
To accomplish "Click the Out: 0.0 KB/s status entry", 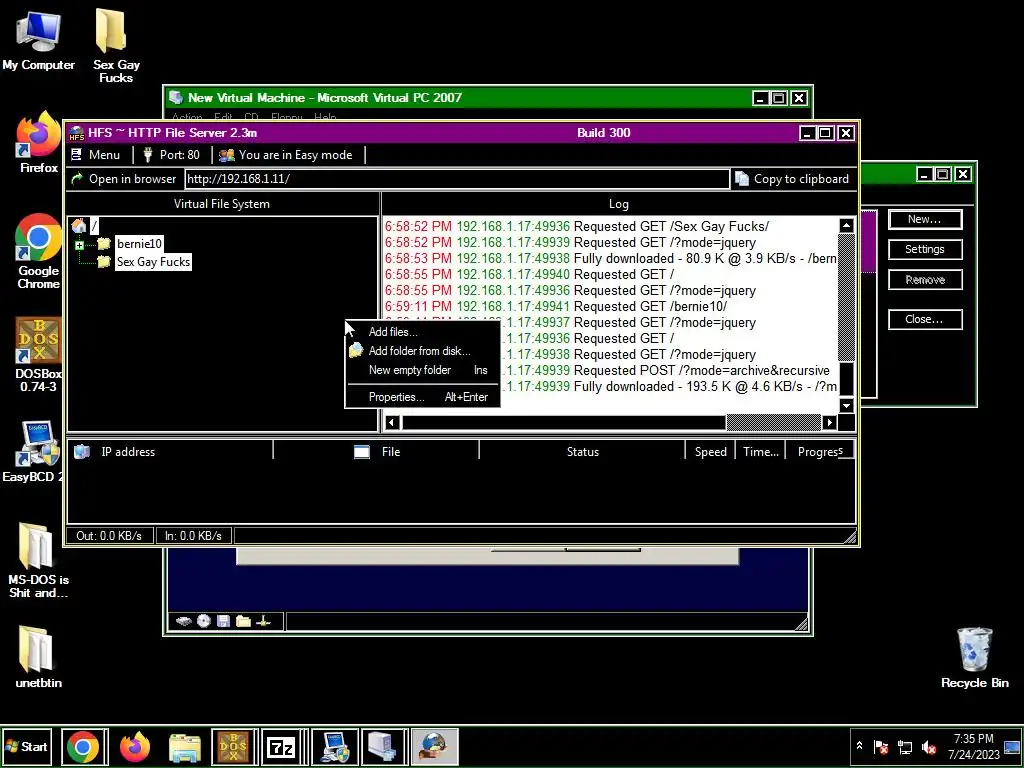I will [x=109, y=536].
